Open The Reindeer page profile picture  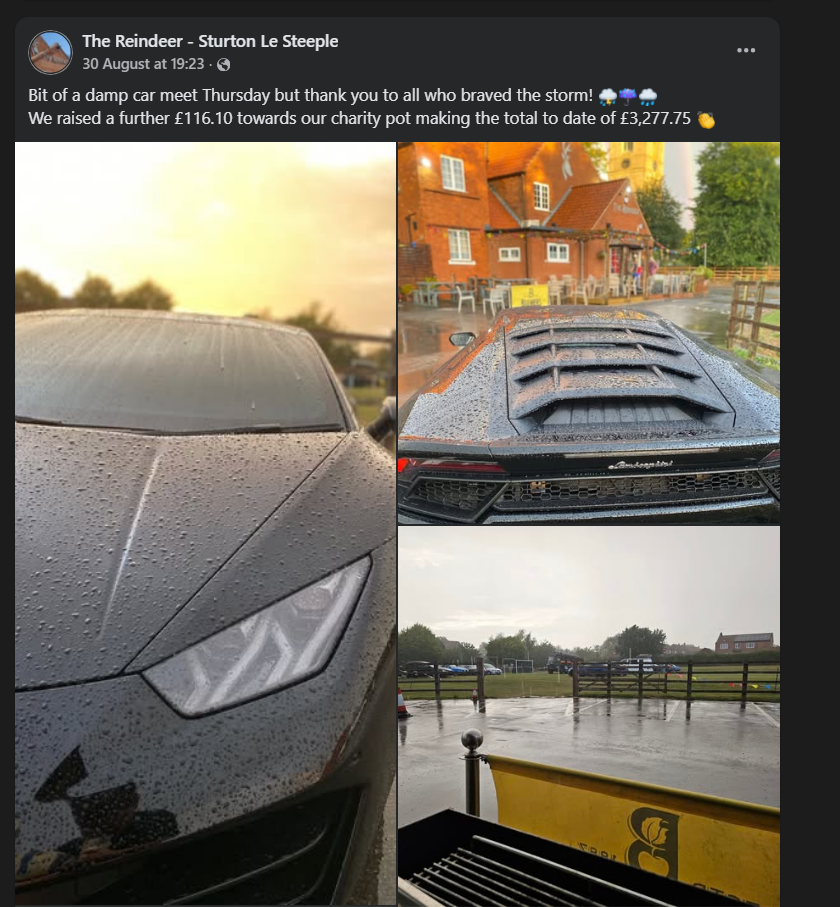pyautogui.click(x=50, y=52)
